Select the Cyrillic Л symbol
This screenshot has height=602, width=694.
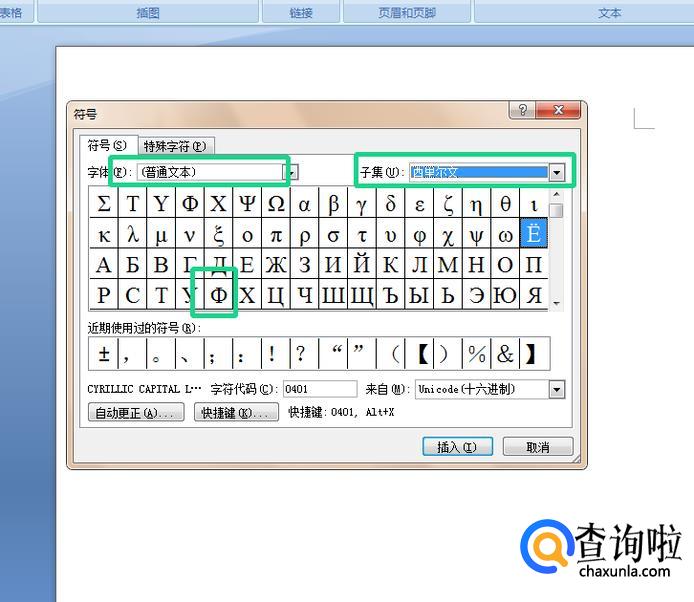[420, 264]
